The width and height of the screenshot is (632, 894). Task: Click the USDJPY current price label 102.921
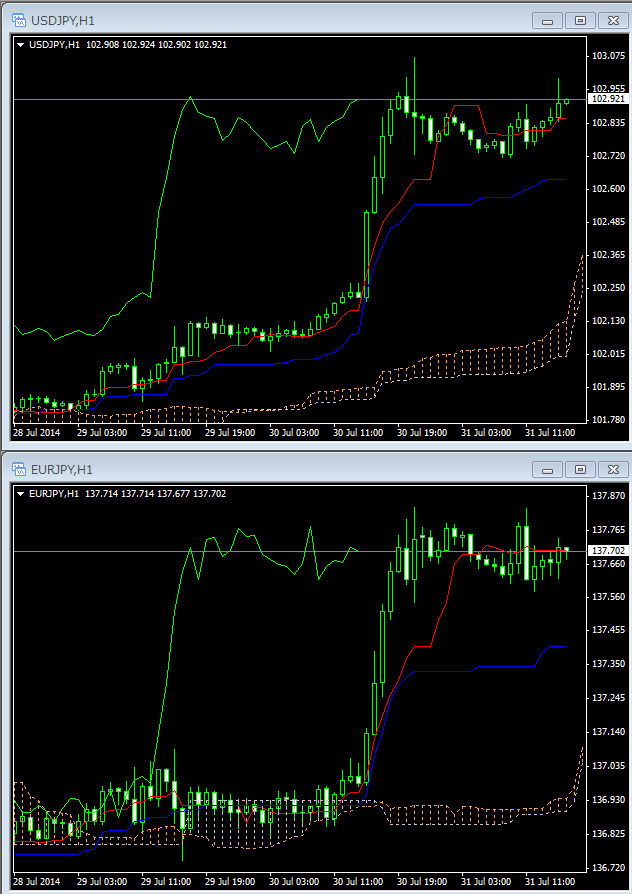tap(608, 99)
